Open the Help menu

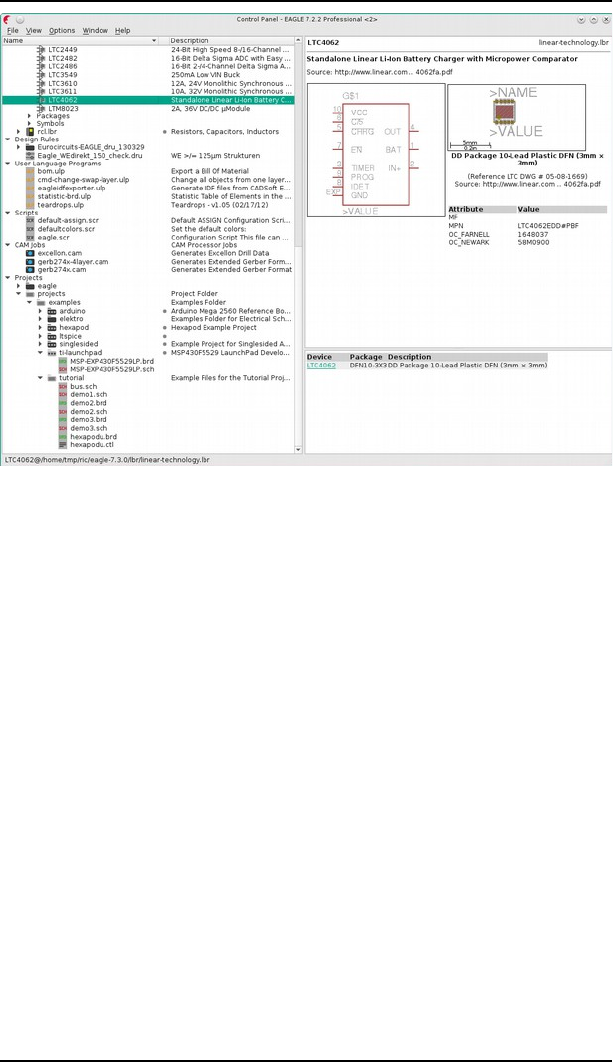pyautogui.click(x=123, y=30)
